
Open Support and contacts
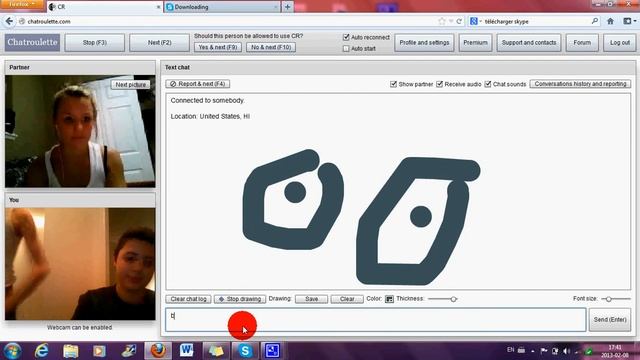[529, 42]
